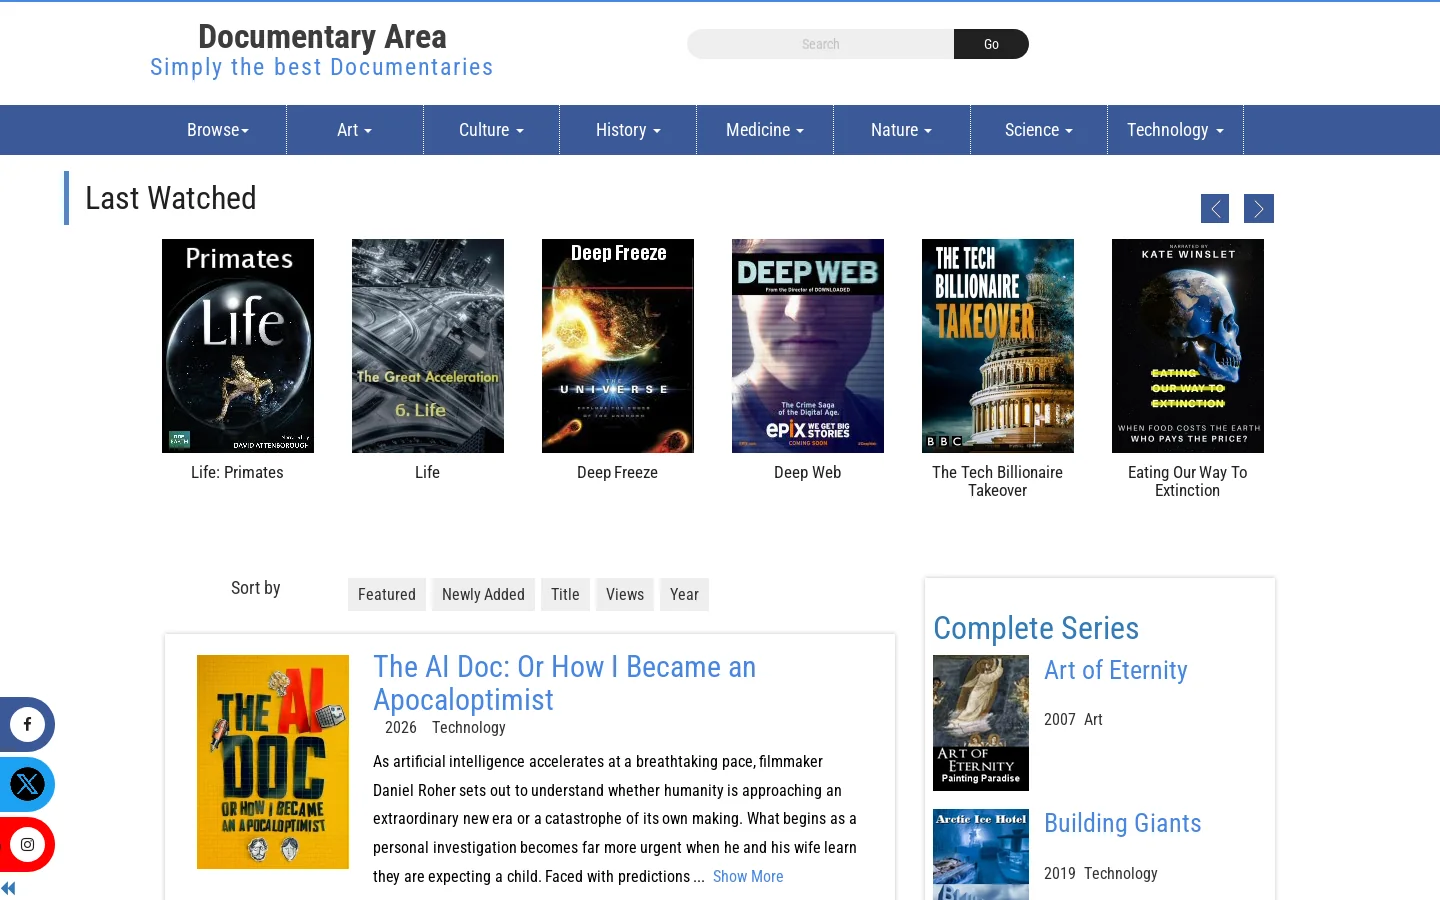Open the Building Giants series link
The height and width of the screenshot is (900, 1440).
tap(1123, 823)
